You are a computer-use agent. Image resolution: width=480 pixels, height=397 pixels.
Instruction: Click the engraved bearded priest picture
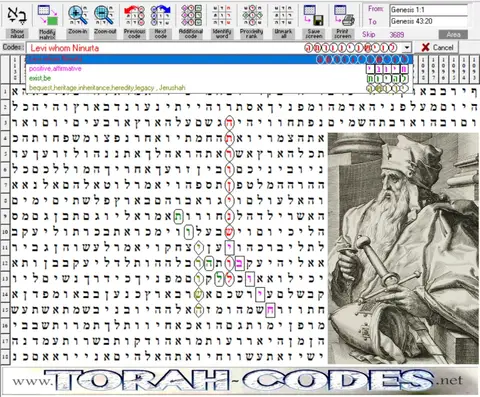pyautogui.click(x=403, y=248)
